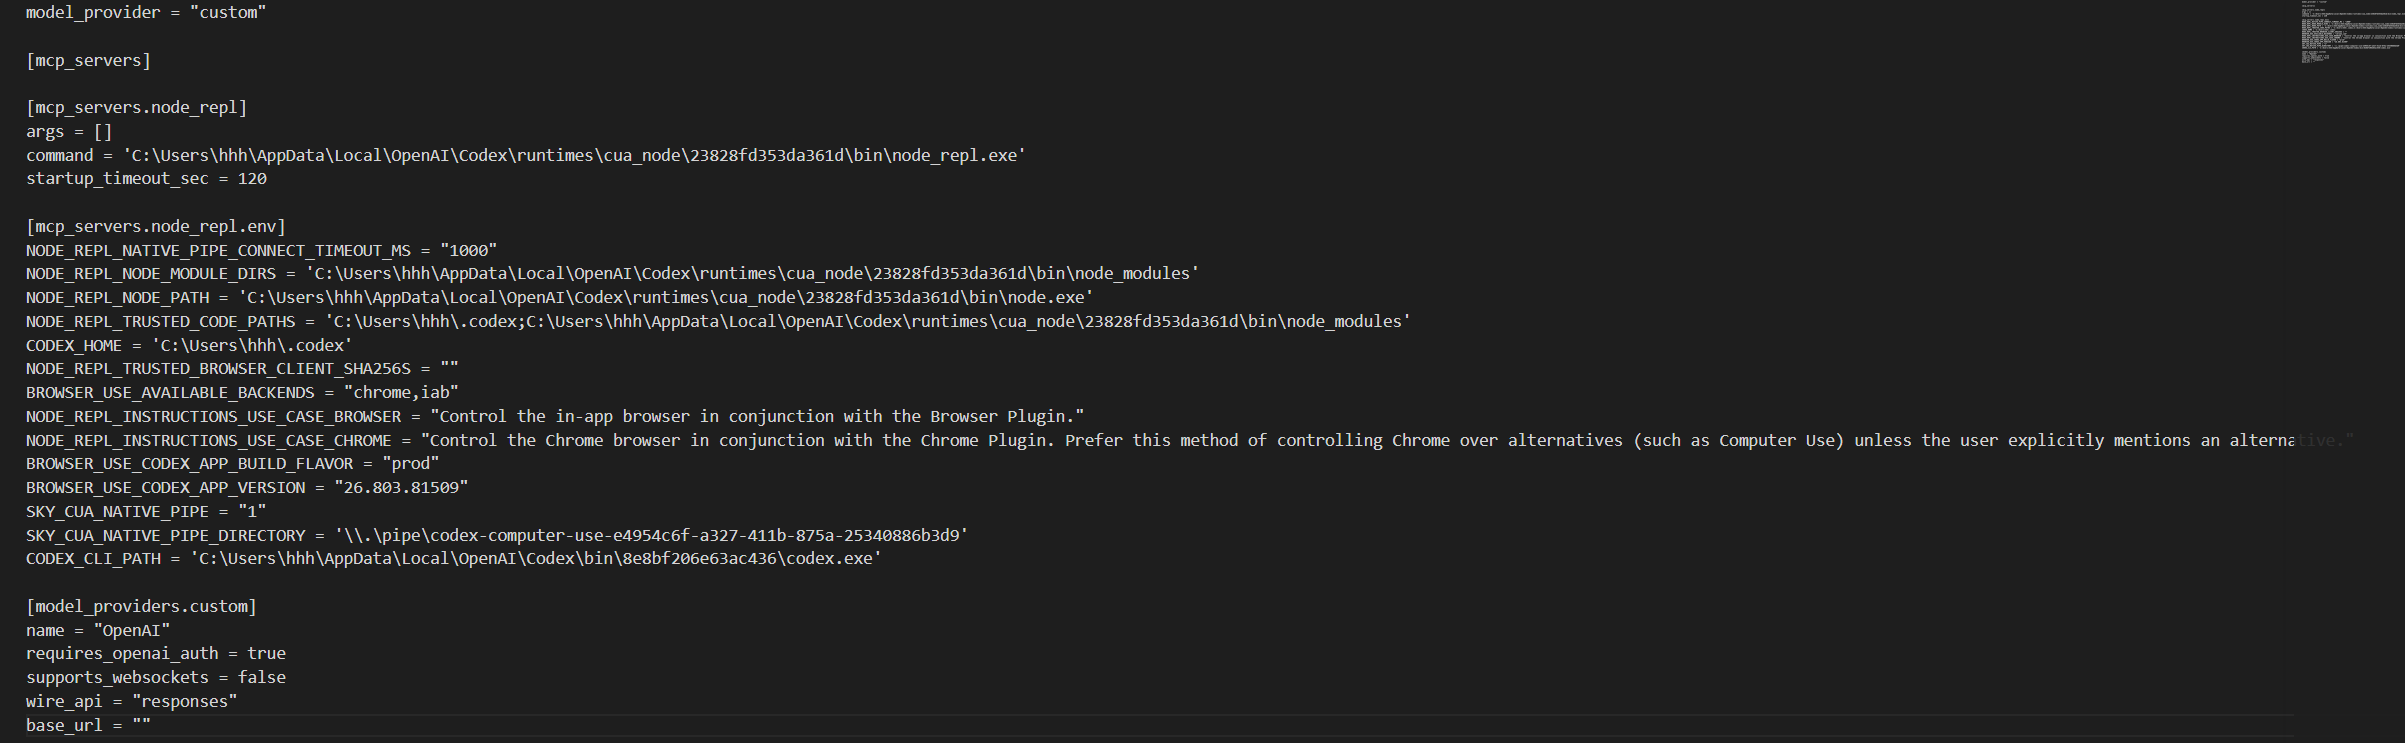
Task: Click the model_provider "custom" value
Action: pos(228,13)
